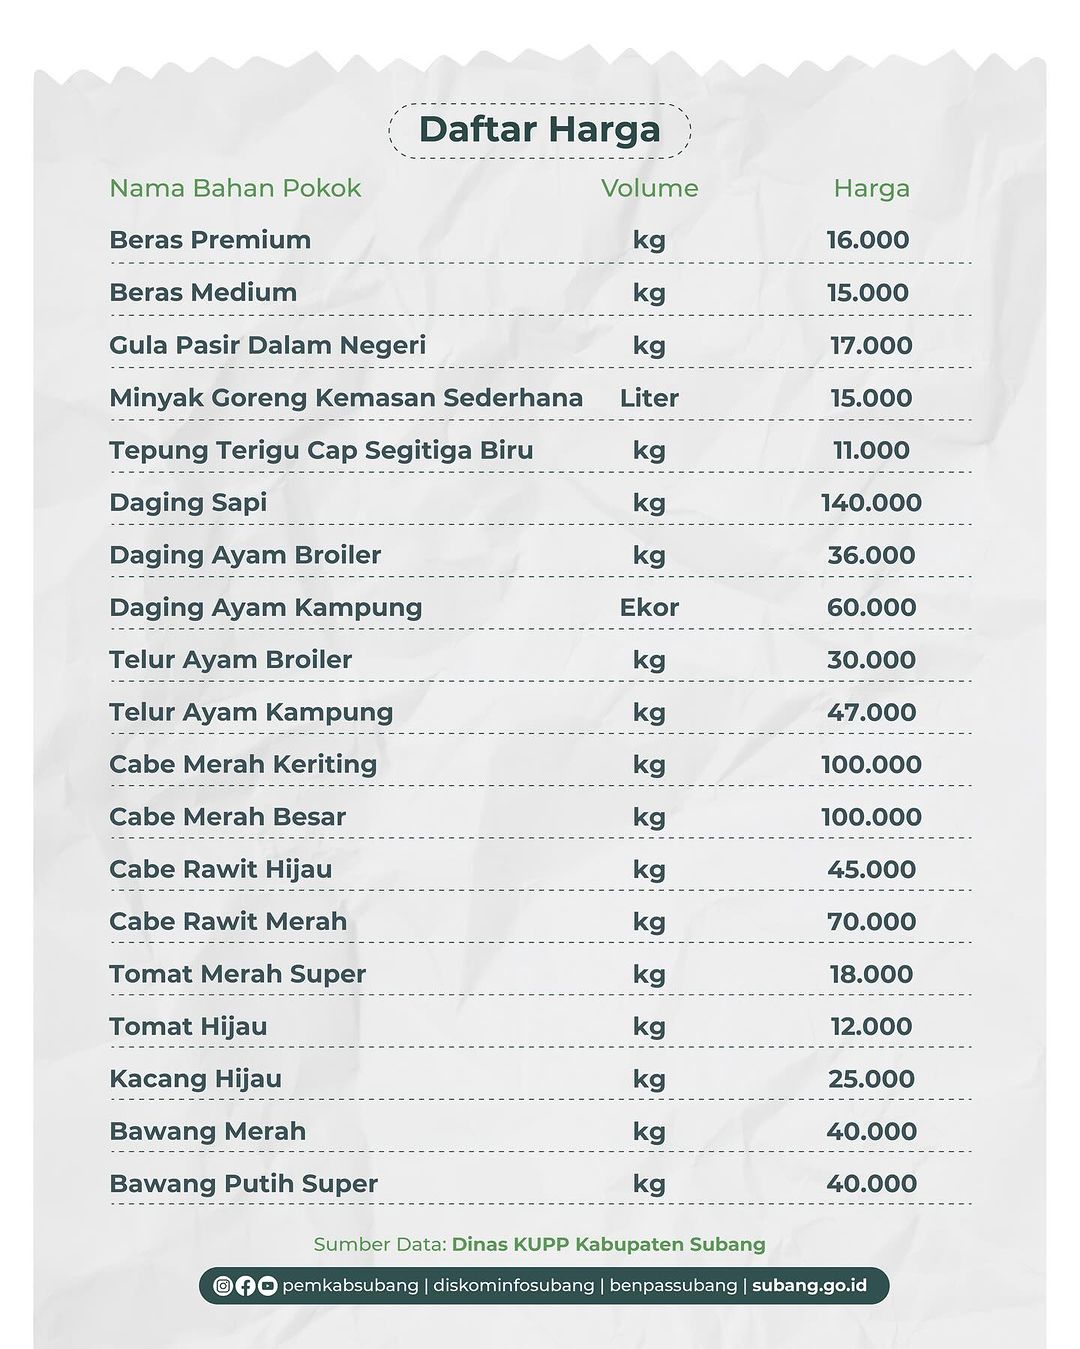Screen dimensions: 1080x1349
Task: Click the Liter unit for Minyak Goreng
Action: pyautogui.click(x=649, y=398)
